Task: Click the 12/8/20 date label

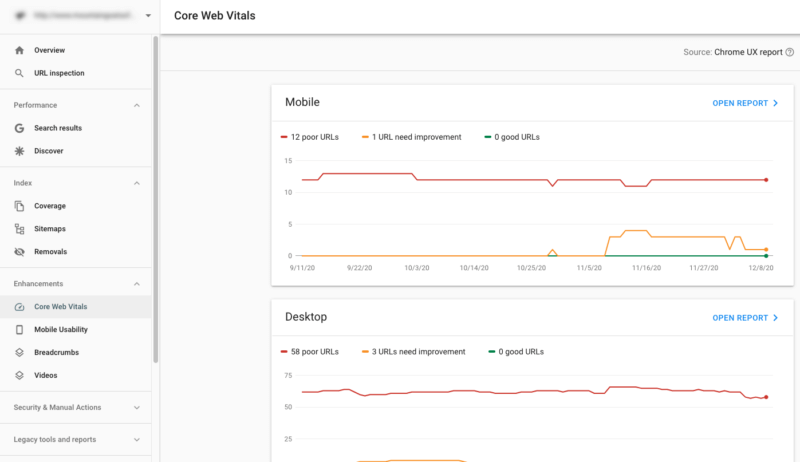Action: point(761,268)
